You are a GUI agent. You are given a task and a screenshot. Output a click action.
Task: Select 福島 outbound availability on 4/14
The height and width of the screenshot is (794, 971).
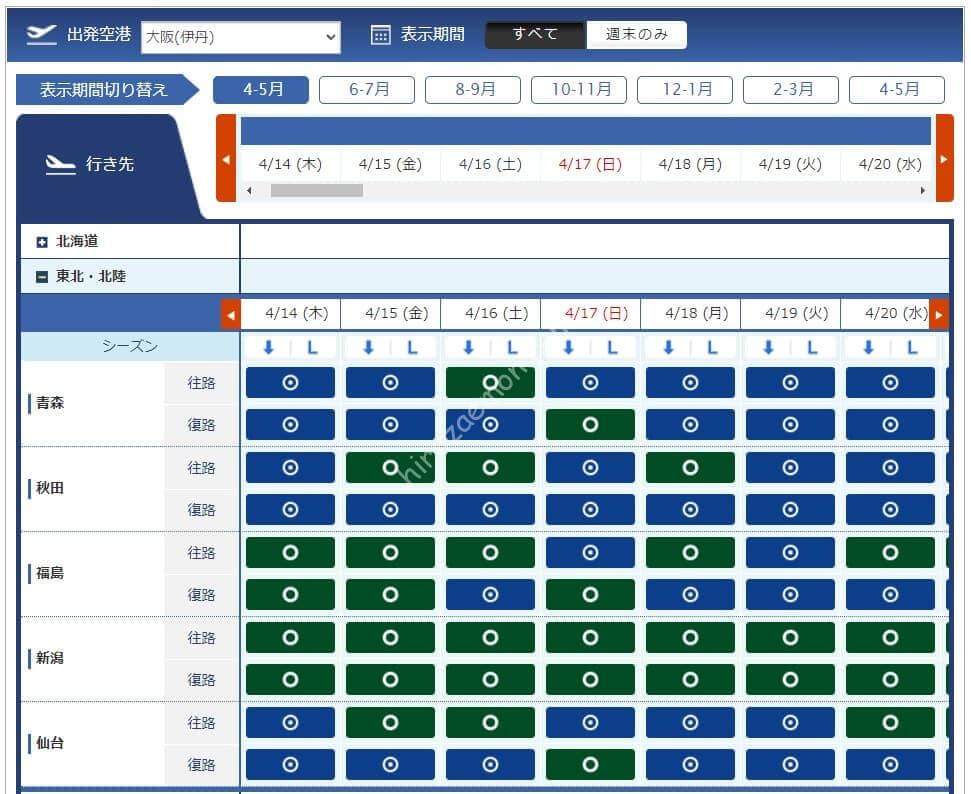pyautogui.click(x=290, y=552)
